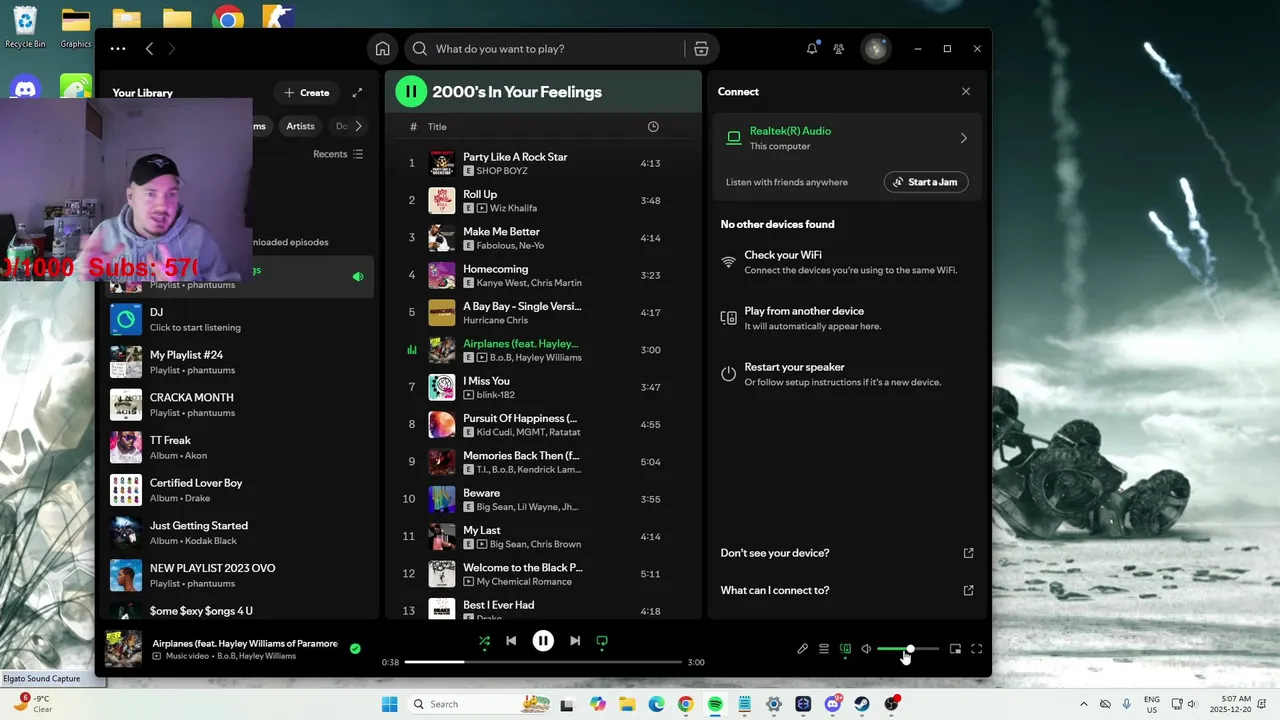Click the Create button in Your Library
Viewport: 1280px width, 720px height.
tap(306, 92)
